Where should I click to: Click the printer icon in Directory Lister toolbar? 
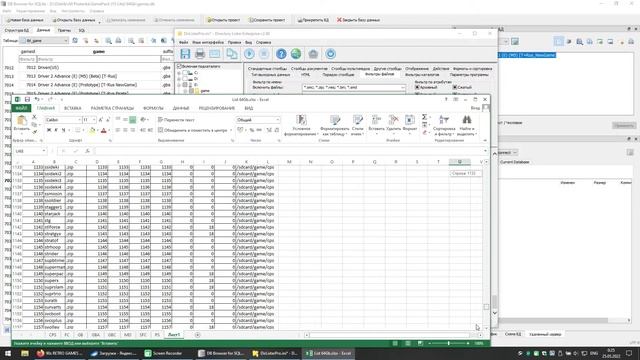[x=200, y=54]
